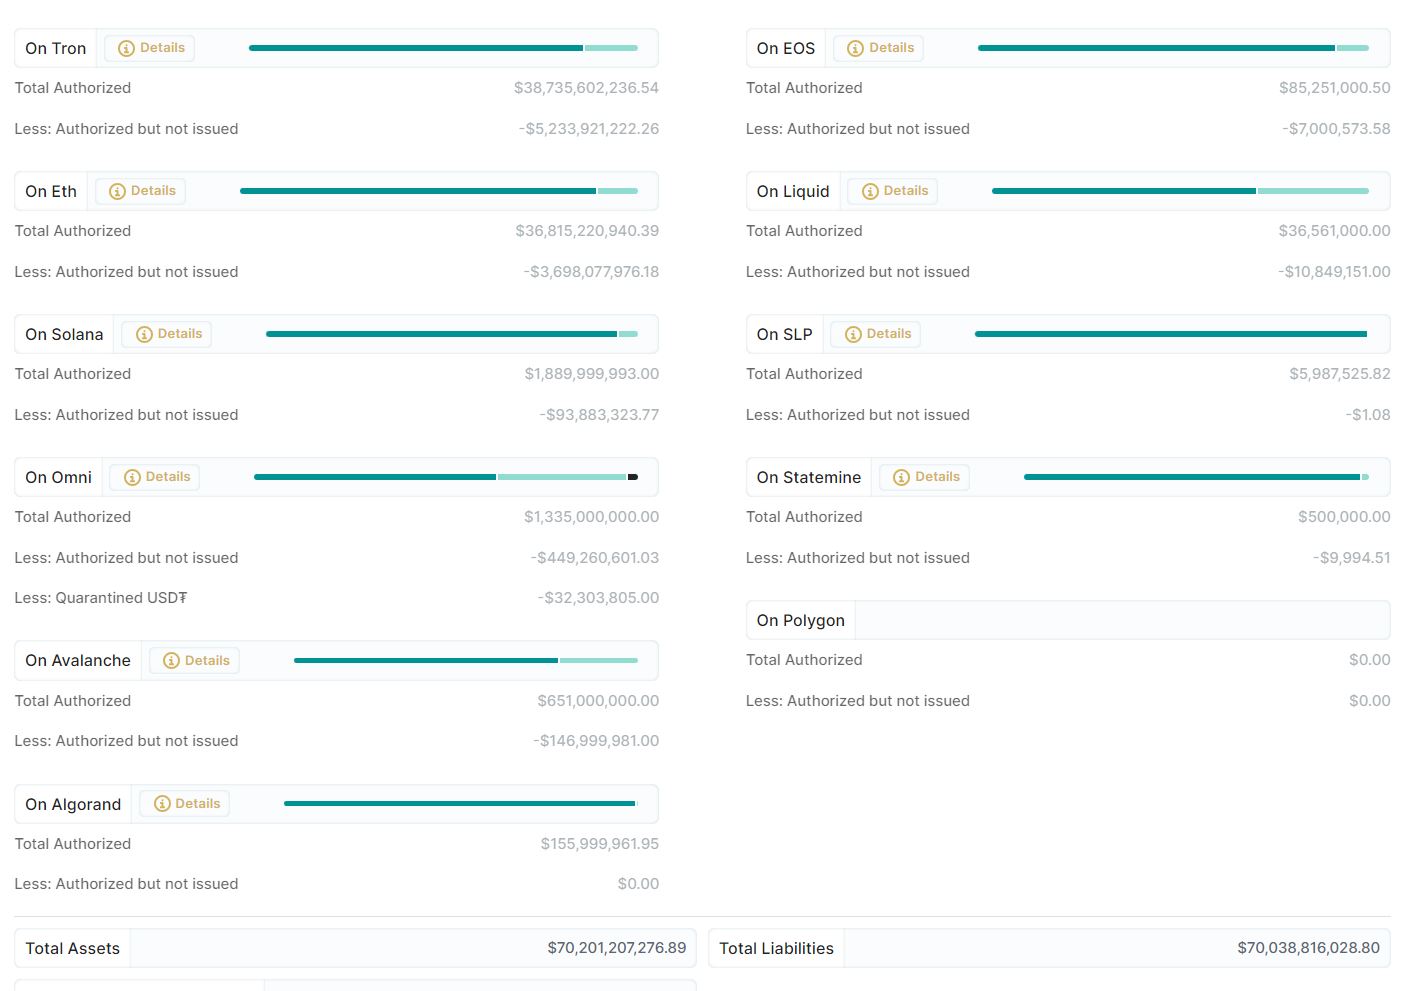Click the On Omni authorization bar
This screenshot has height=991, width=1409.
(446, 477)
